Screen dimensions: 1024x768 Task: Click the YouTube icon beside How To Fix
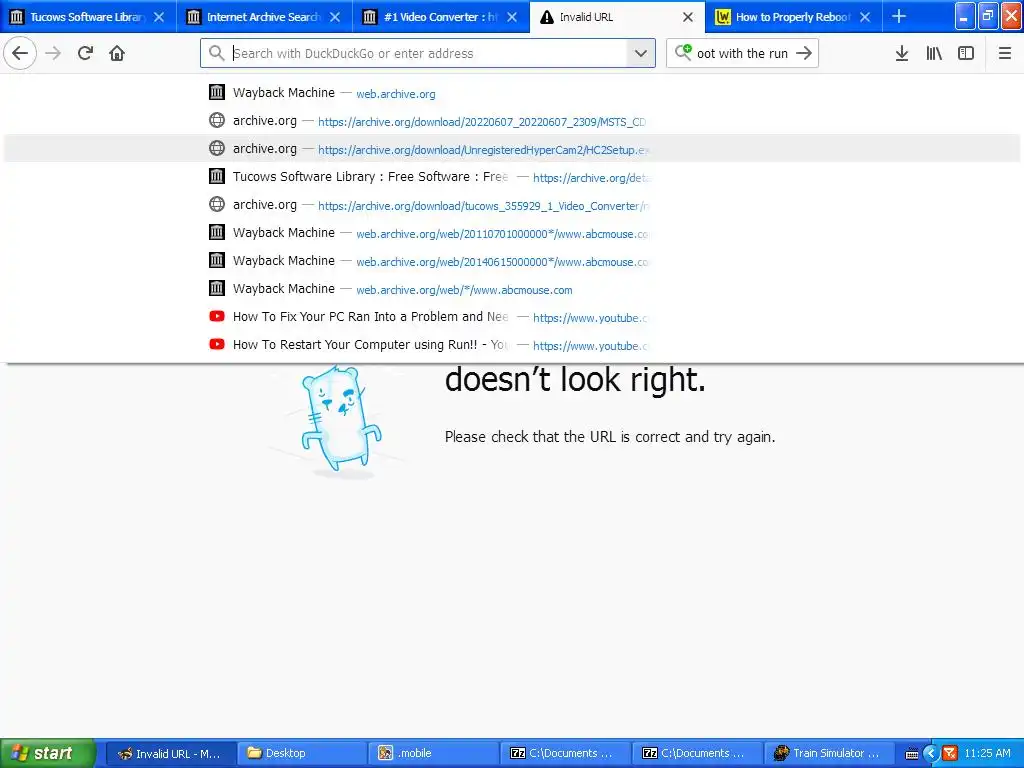coord(217,316)
